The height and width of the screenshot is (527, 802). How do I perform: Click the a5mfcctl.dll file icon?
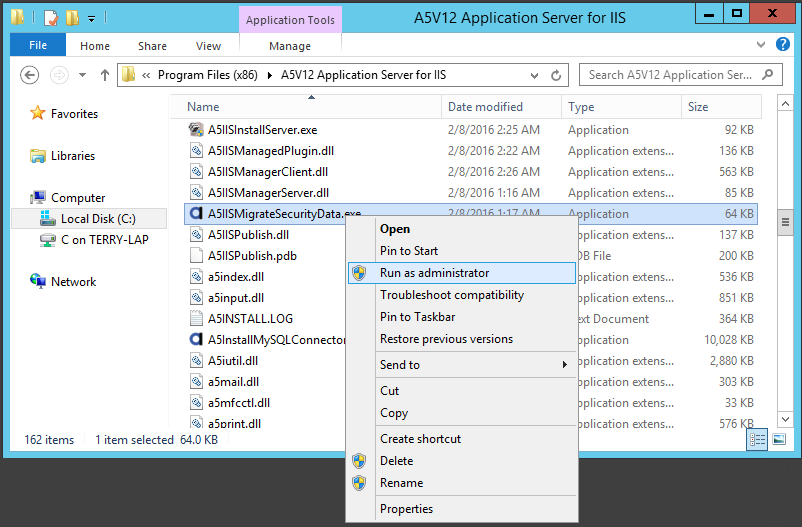(196, 402)
